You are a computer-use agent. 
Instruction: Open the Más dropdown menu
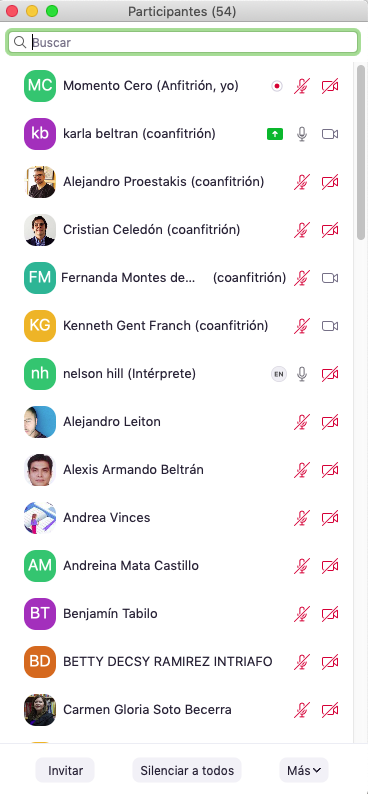[304, 770]
